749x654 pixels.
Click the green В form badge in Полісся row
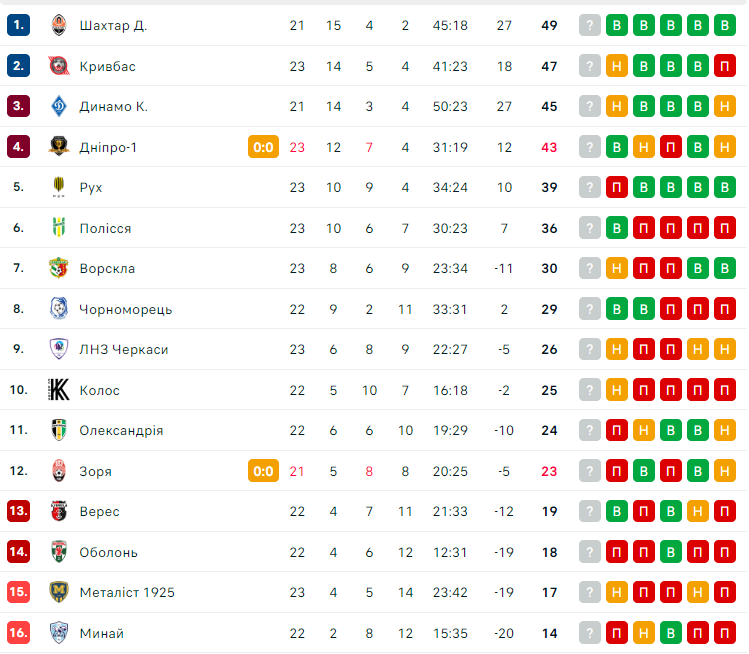(617, 228)
